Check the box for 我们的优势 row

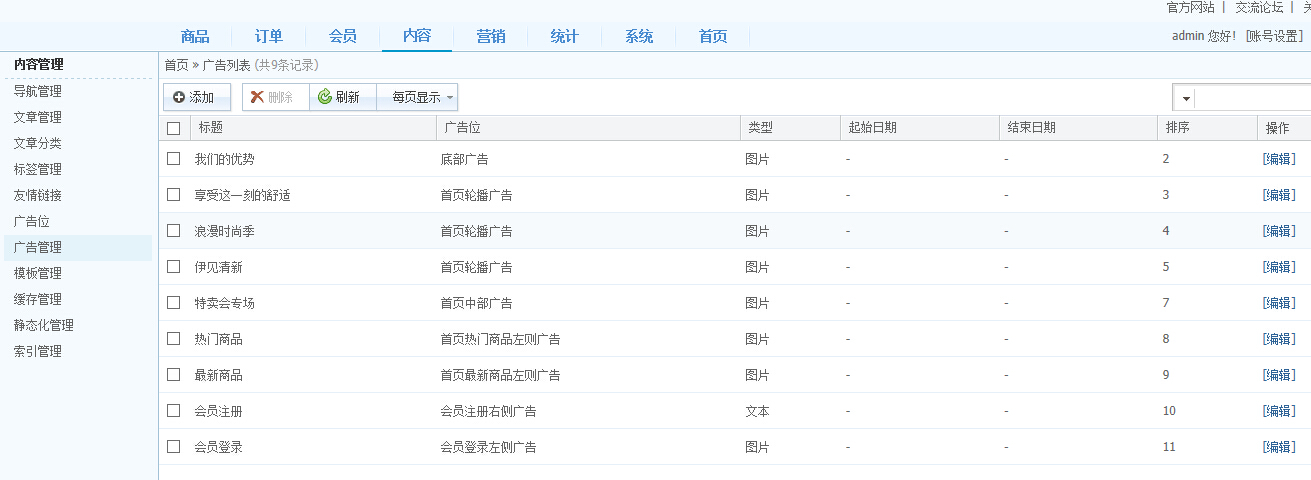(174, 158)
